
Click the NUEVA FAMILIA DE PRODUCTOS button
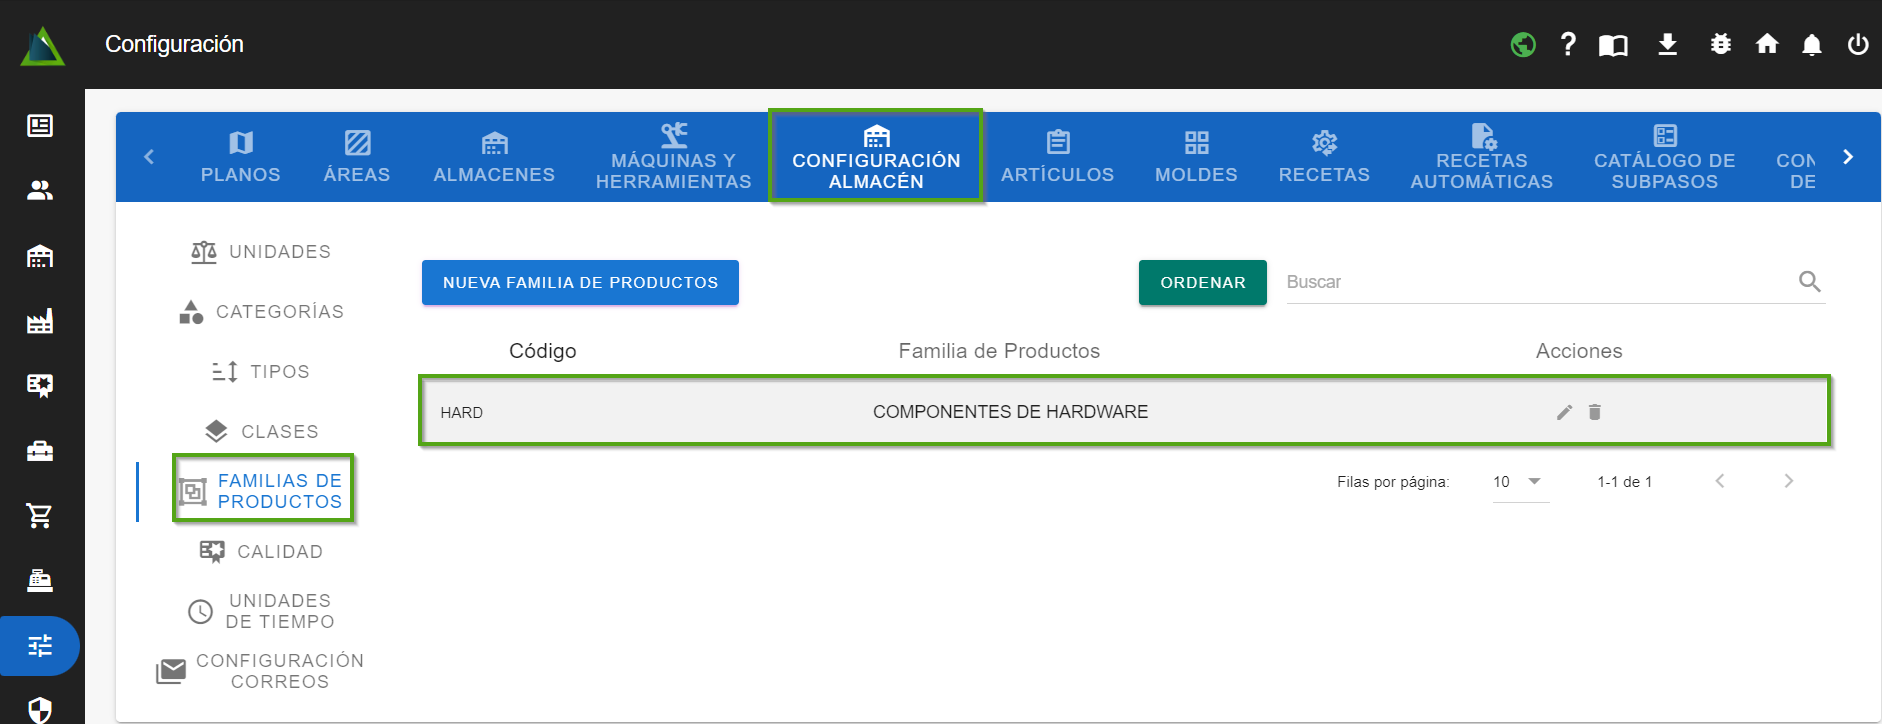(x=580, y=283)
